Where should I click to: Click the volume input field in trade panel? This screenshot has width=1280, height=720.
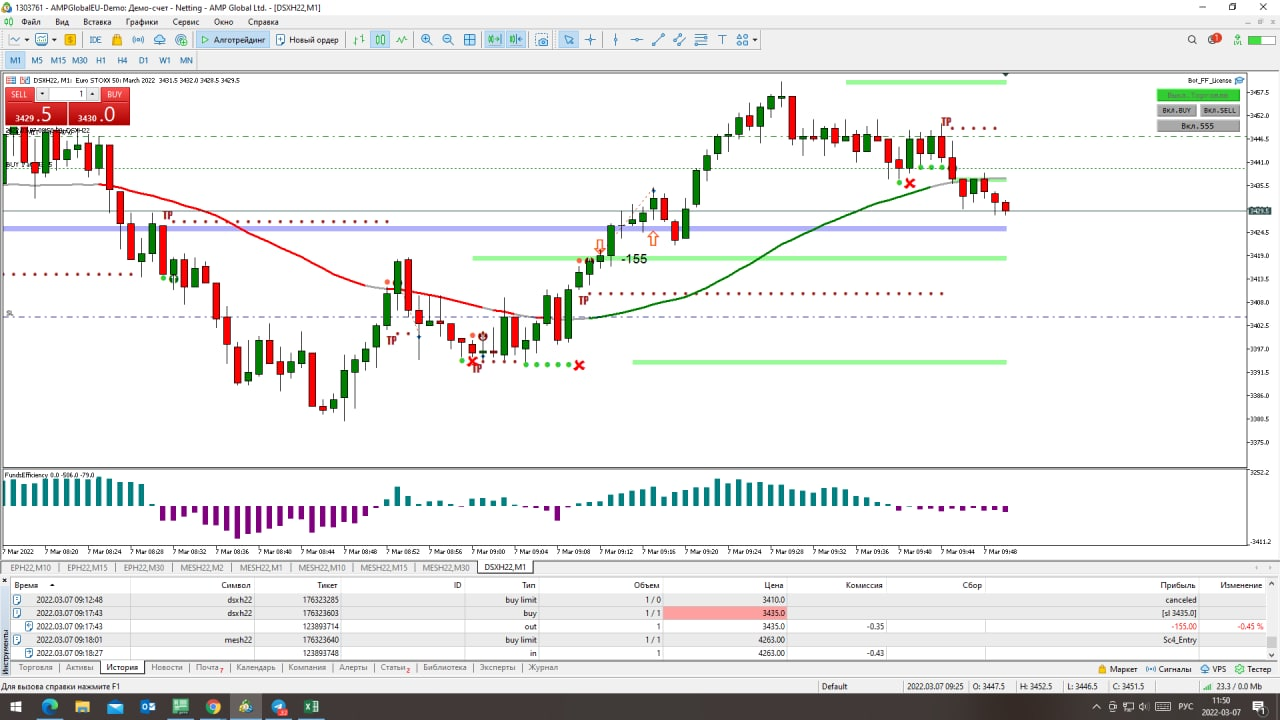pyautogui.click(x=68, y=94)
